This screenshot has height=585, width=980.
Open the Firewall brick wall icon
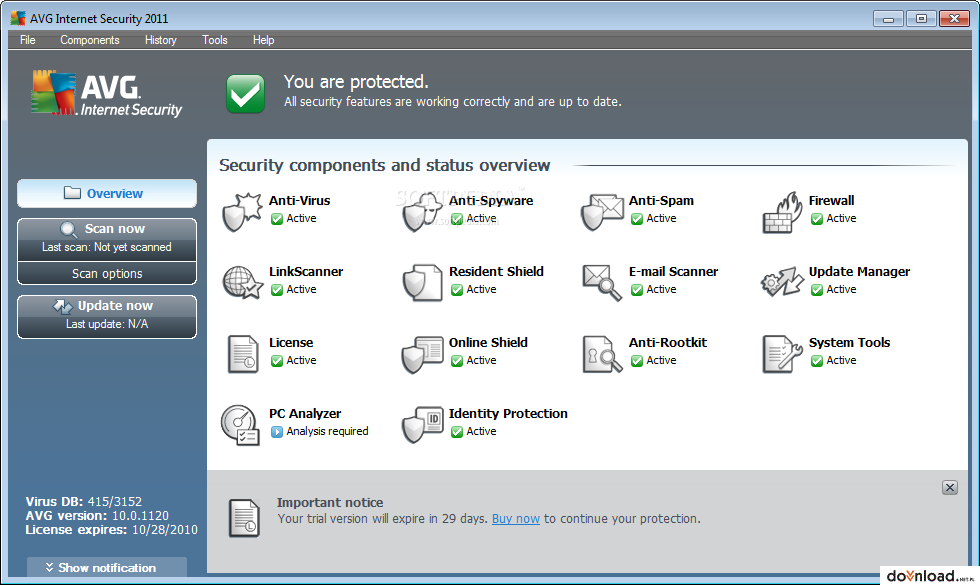782,212
